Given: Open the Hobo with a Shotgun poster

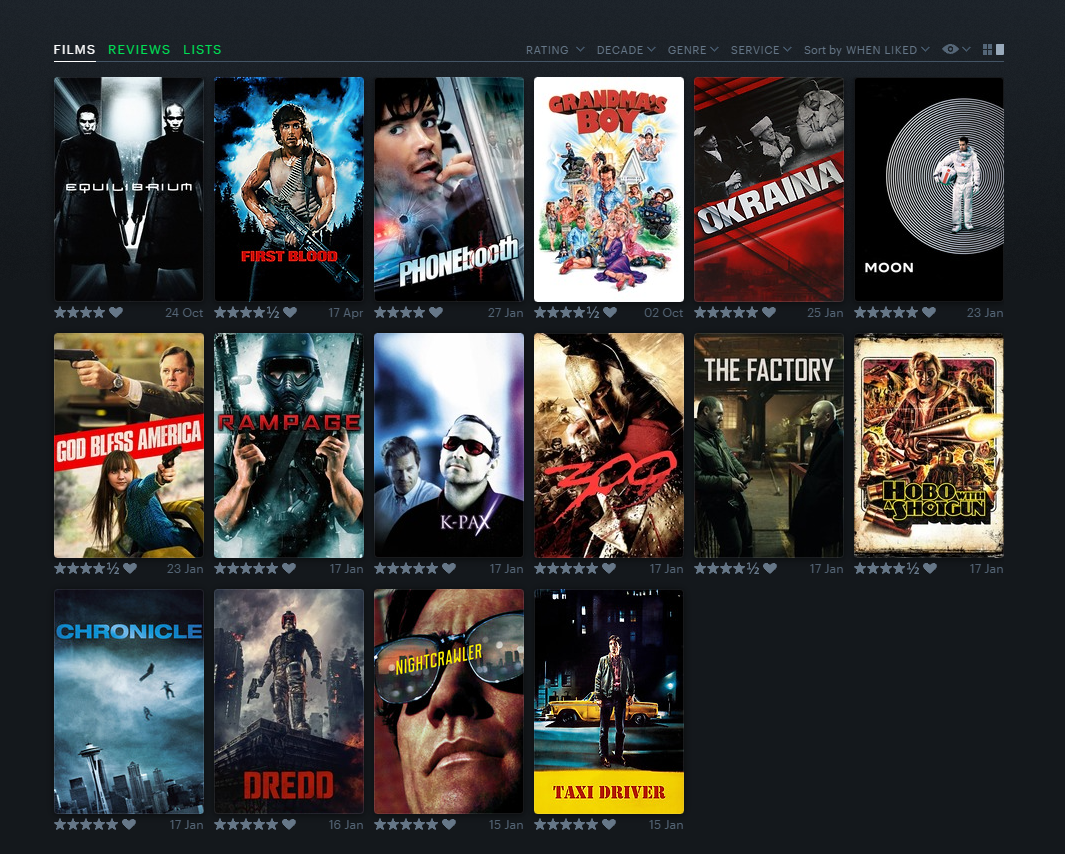Looking at the screenshot, I should (x=929, y=445).
